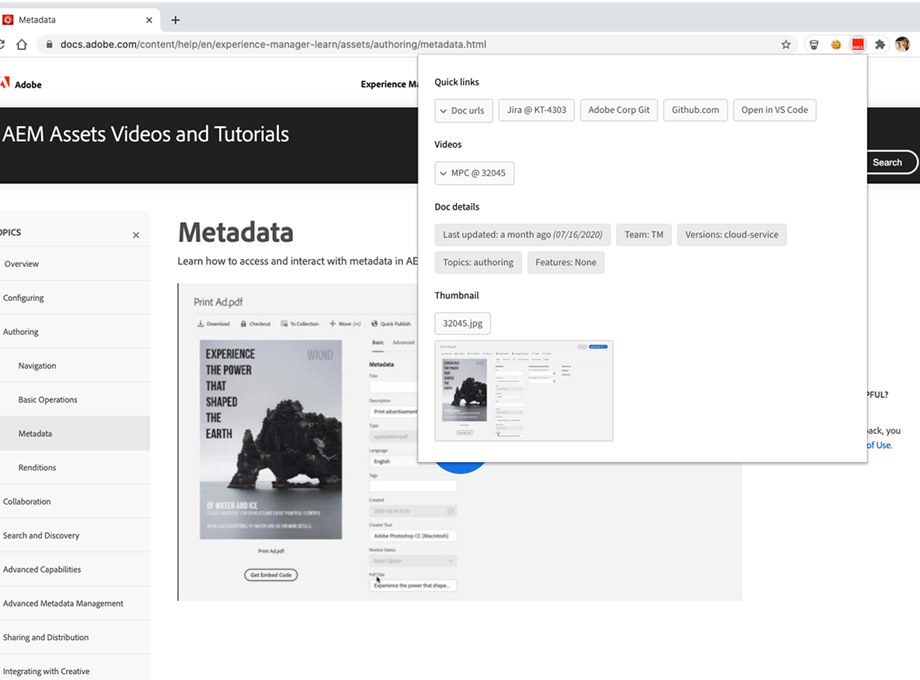The image size is (920, 680).
Task: Click the 32045.jpg thumbnail preview image
Action: pos(524,391)
